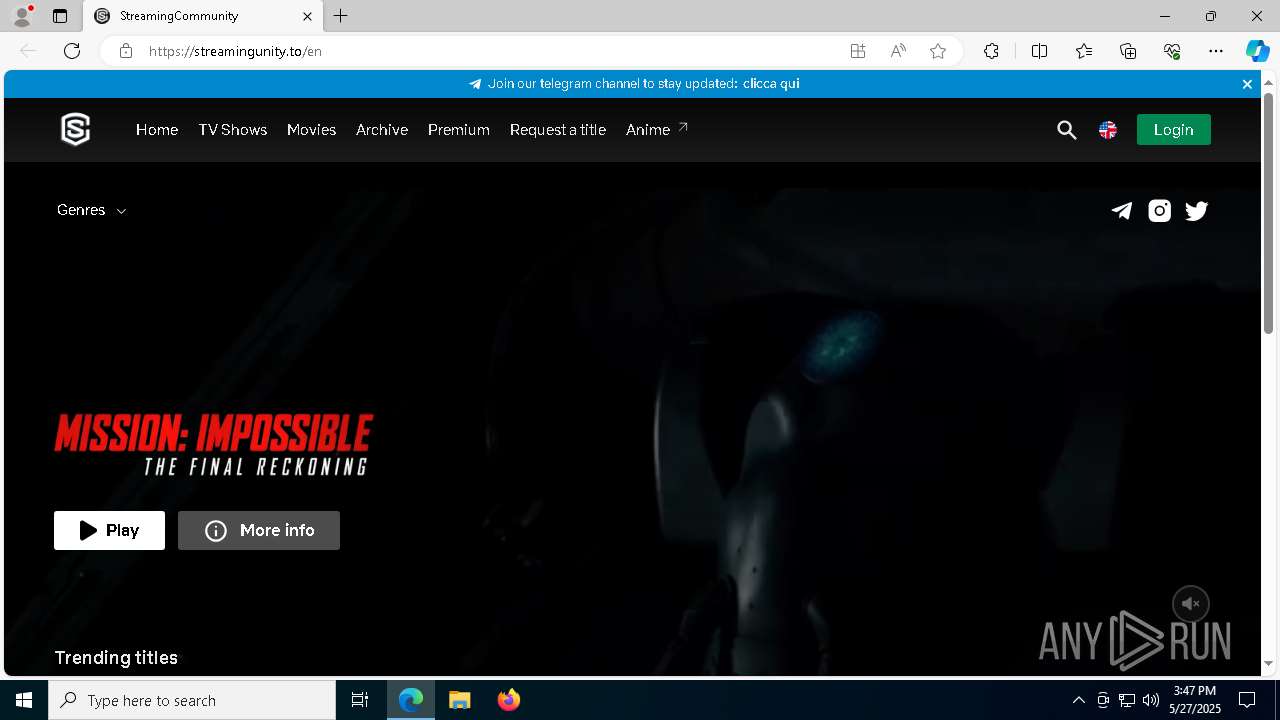Unmute the trailer audio button
The width and height of the screenshot is (1280, 720).
click(1191, 604)
